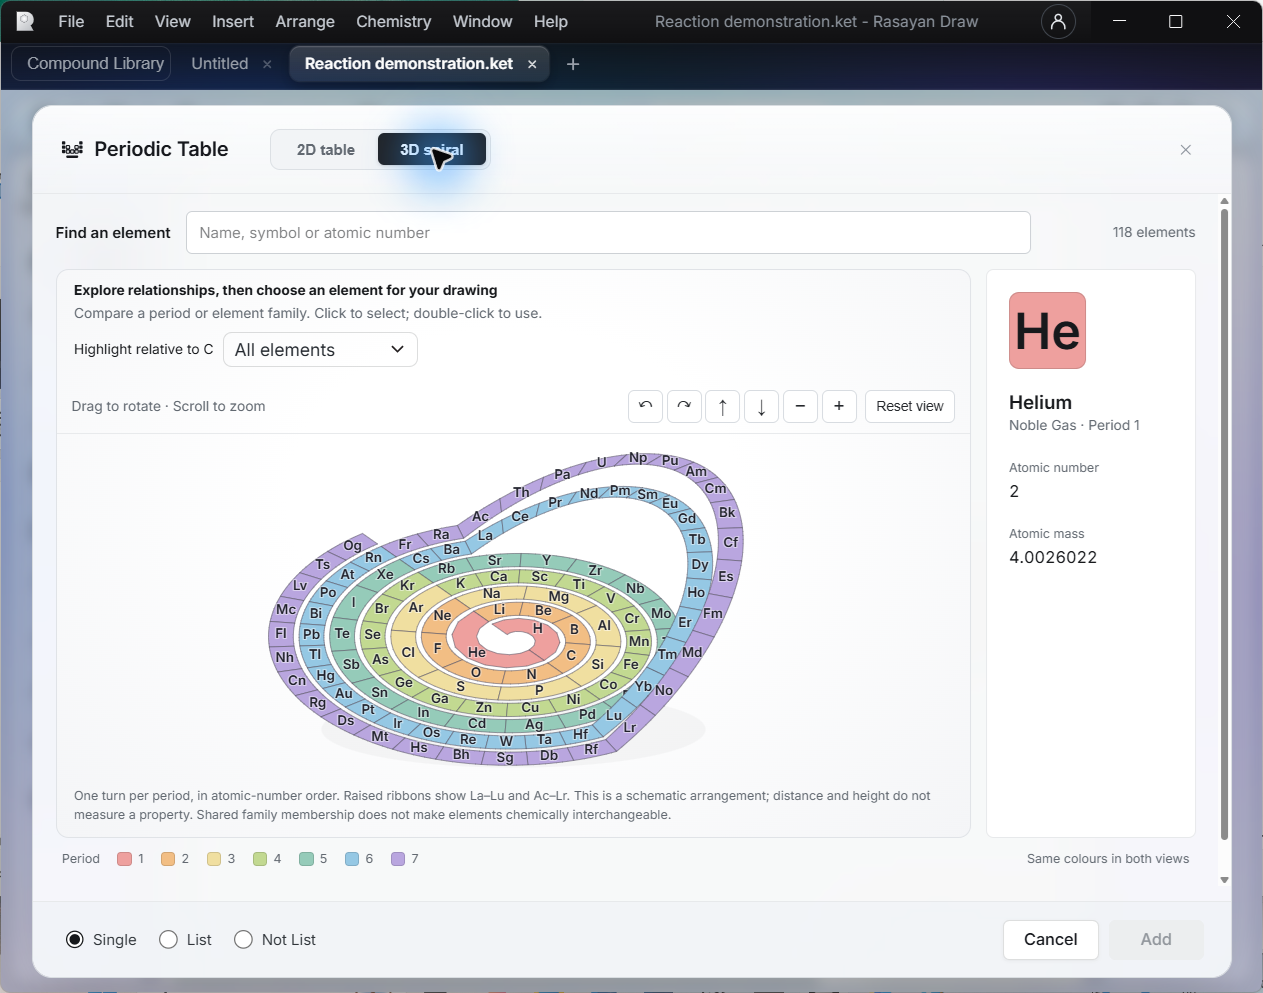Open the View menu

172,21
